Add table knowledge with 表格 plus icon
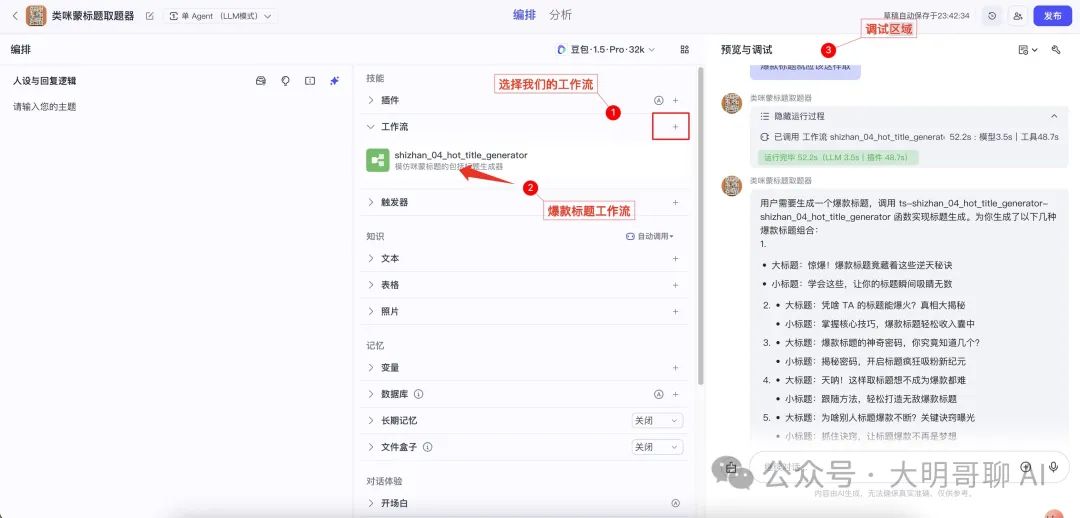 [676, 285]
